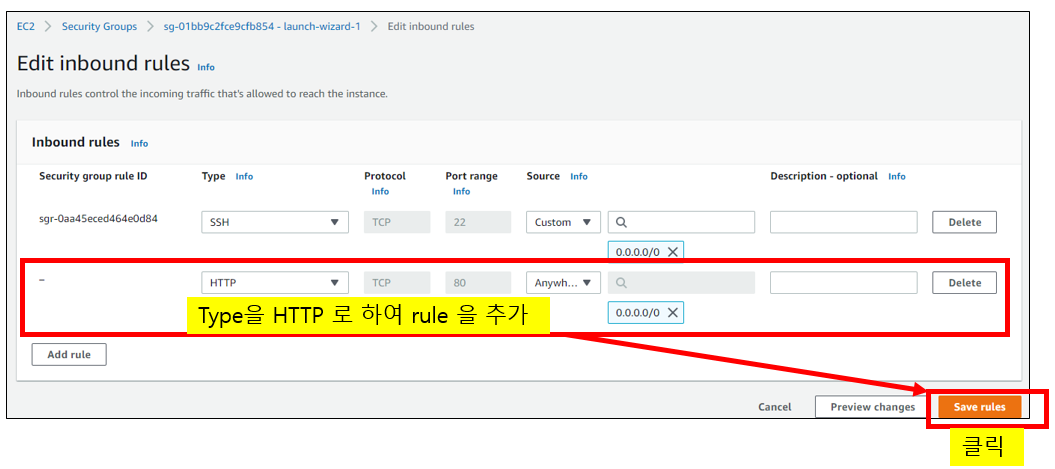
Task: Click the Preview changes button
Action: (872, 407)
